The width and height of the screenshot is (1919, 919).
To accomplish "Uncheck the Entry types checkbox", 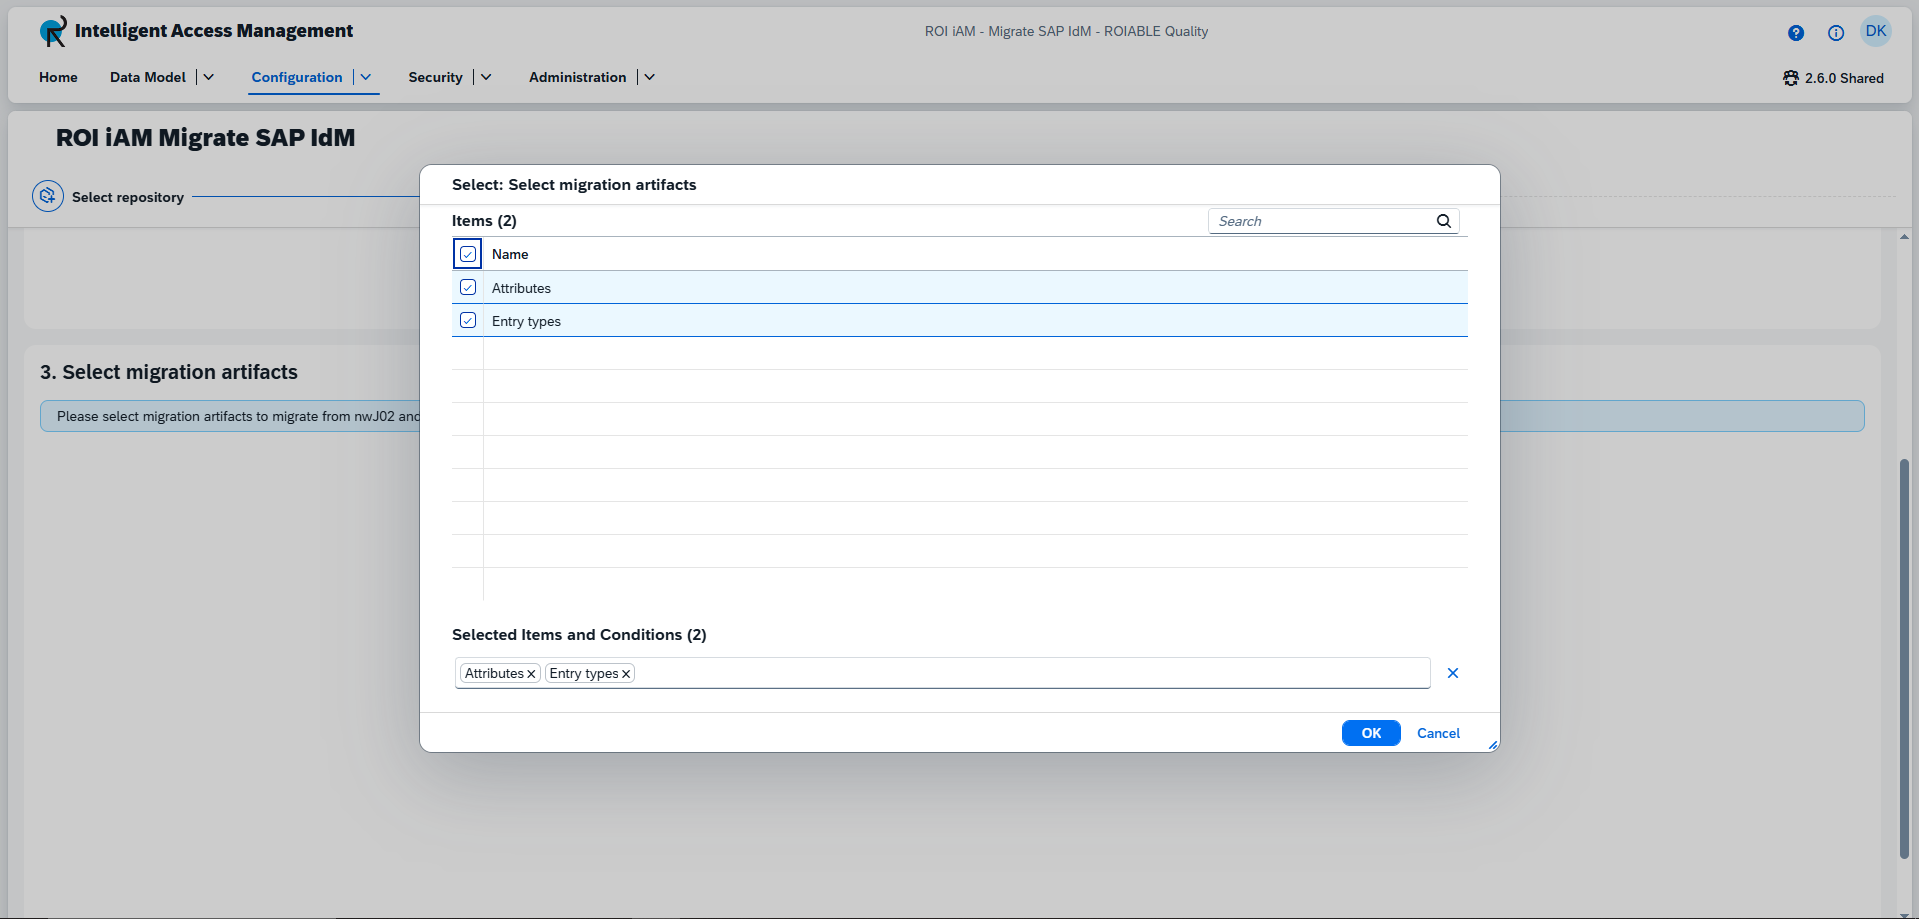I will click(x=468, y=320).
